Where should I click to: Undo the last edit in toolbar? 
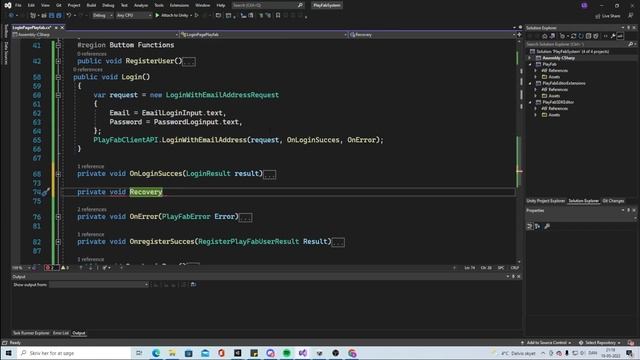point(69,16)
